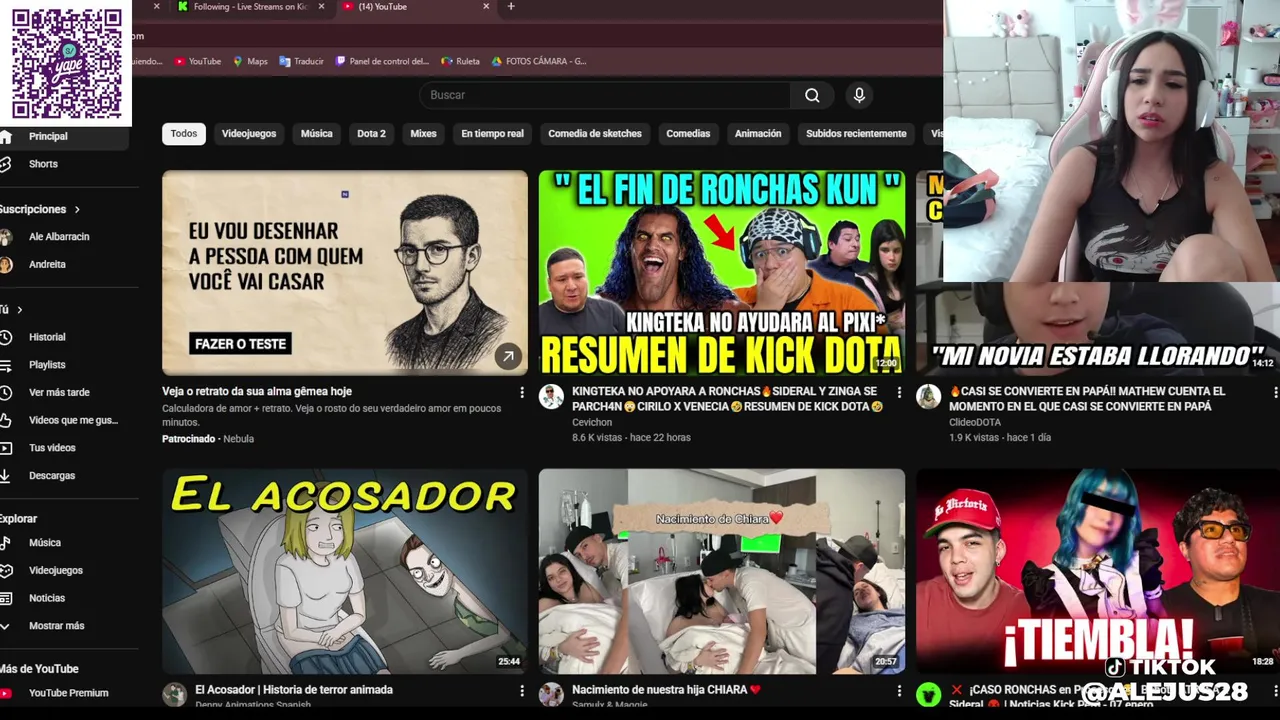
Task: Select Comedia de sketches chip
Action: tap(595, 134)
